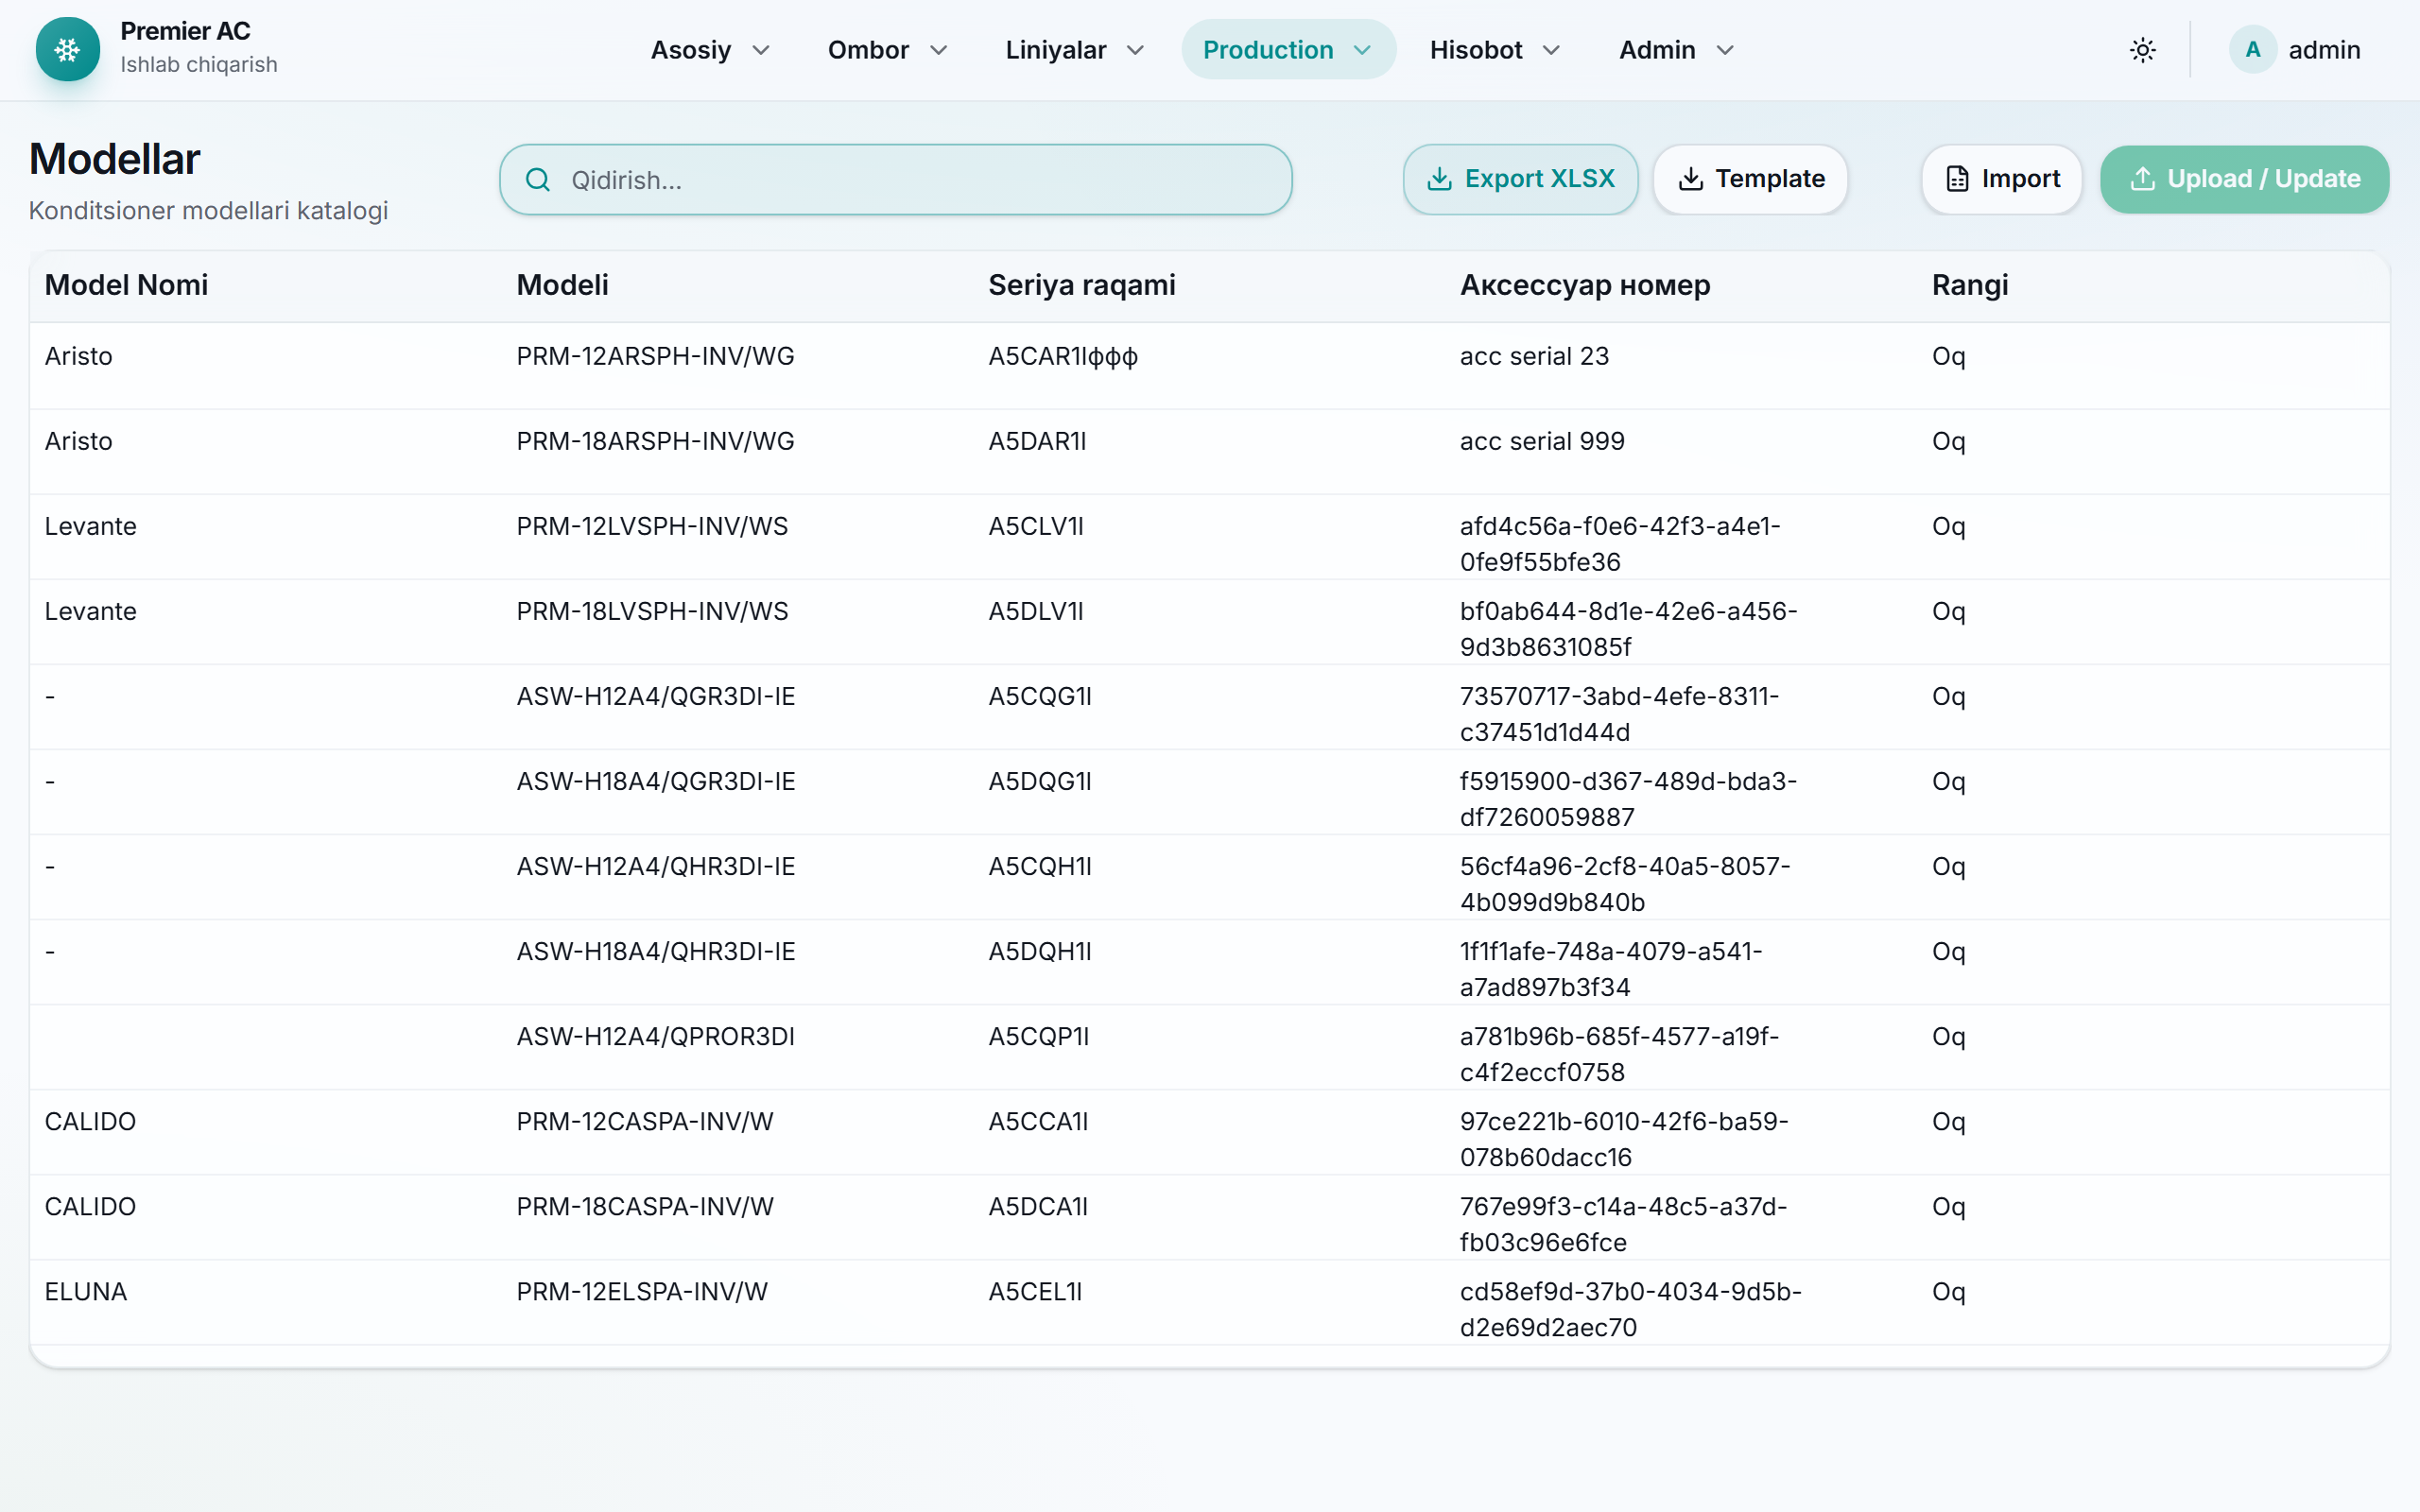Open the Production menu

1288,50
